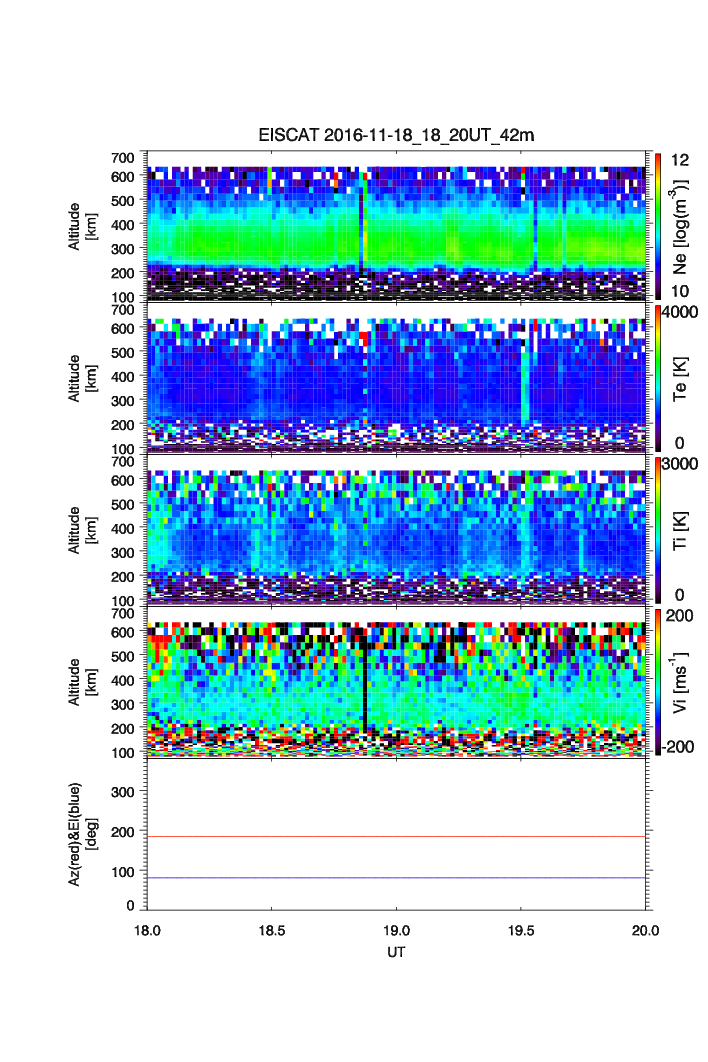The width and height of the screenshot is (708, 1062).
Task: Click the Ne electron density colorbar
Action: 658,225
